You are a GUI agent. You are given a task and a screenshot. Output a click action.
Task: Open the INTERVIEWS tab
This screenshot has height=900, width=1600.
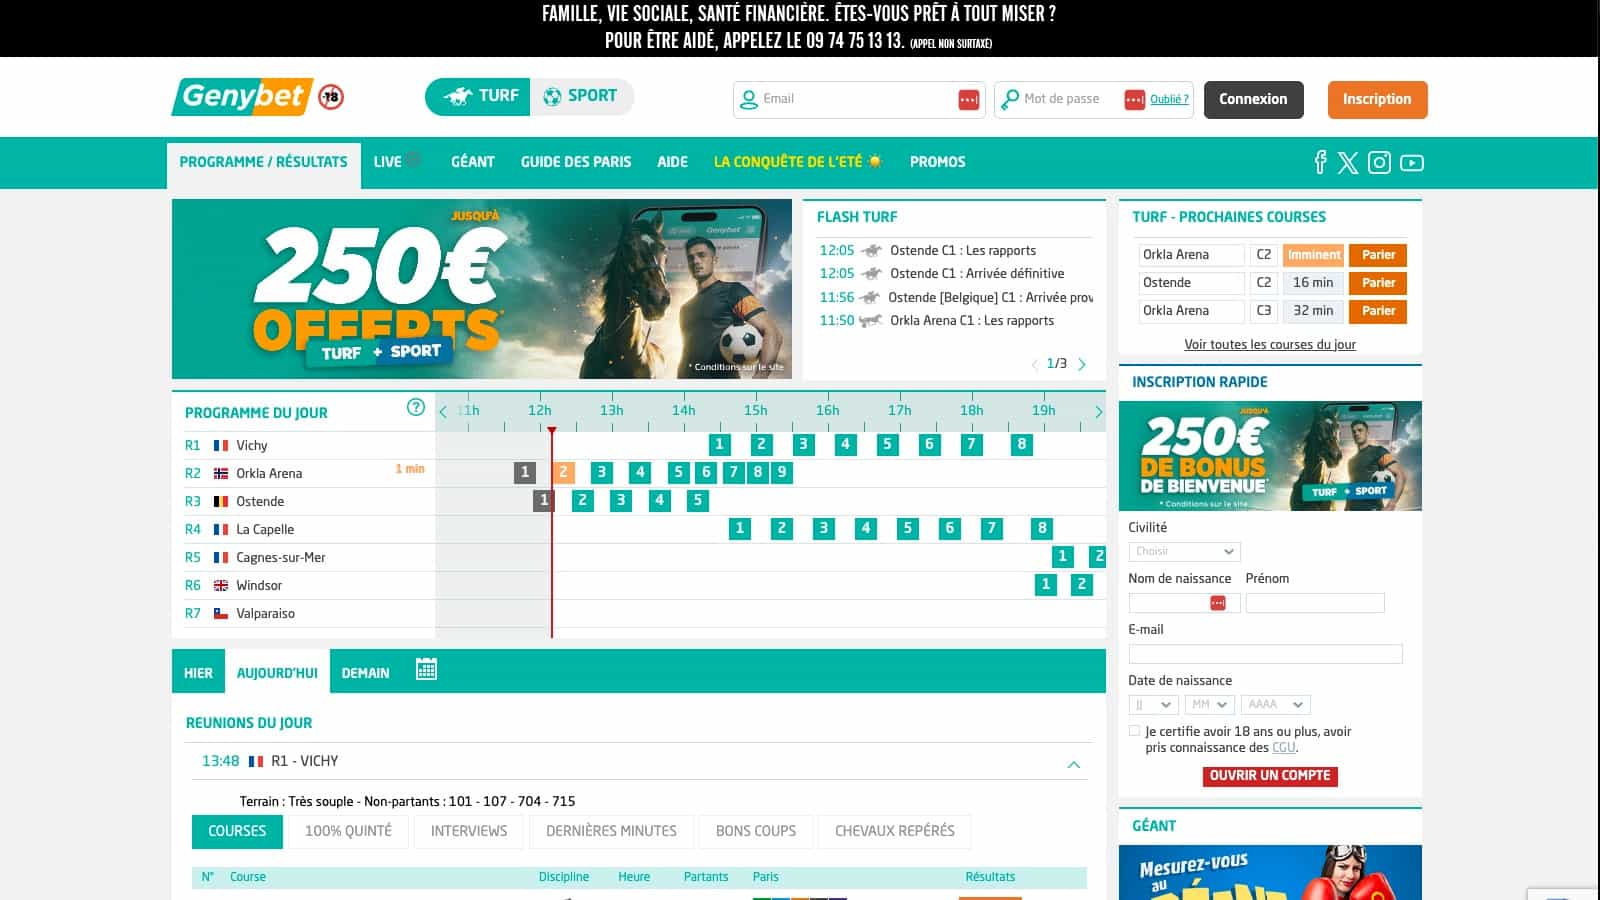pos(469,831)
